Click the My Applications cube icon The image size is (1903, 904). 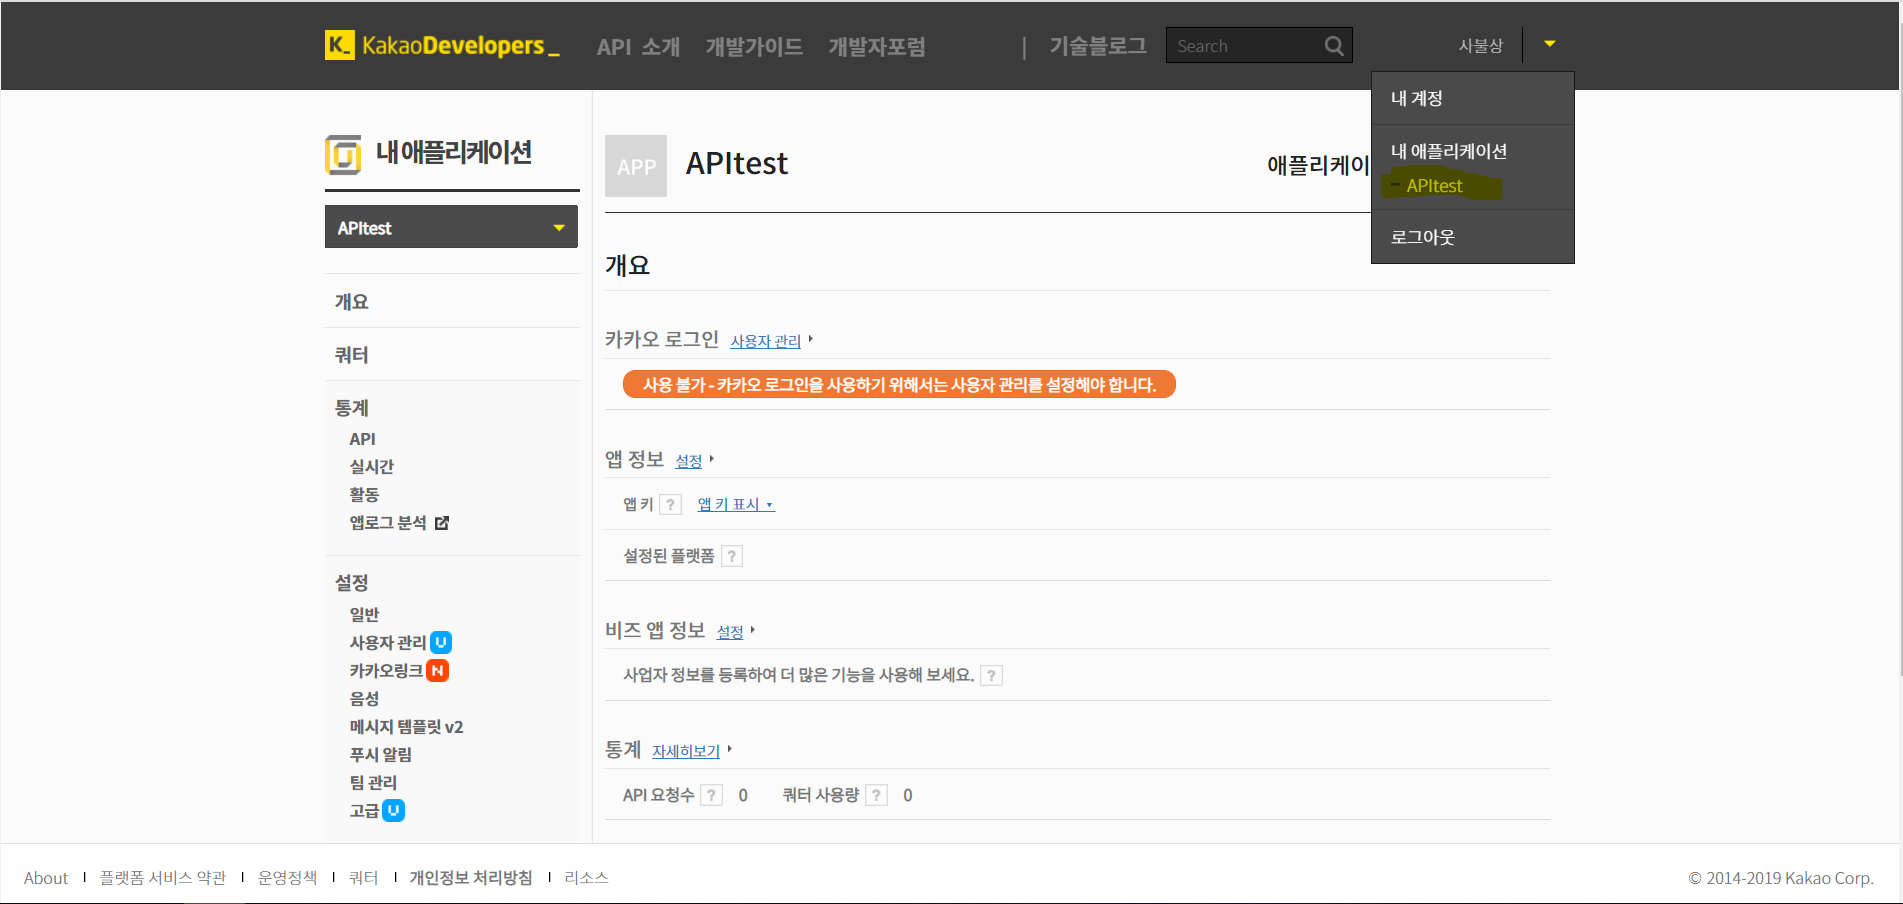click(x=343, y=155)
